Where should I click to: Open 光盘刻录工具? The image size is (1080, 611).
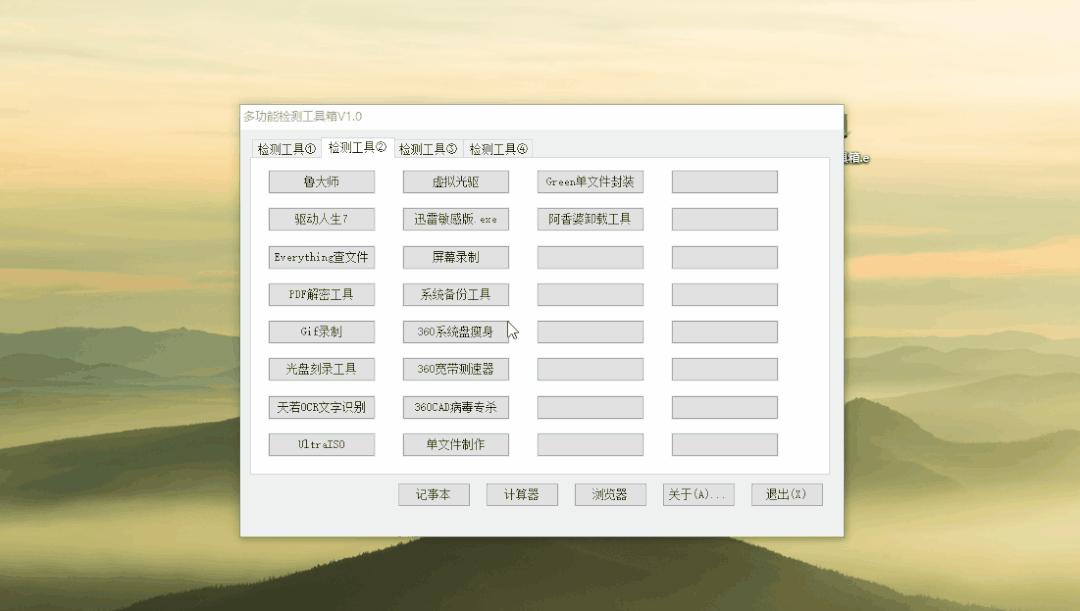(320, 369)
